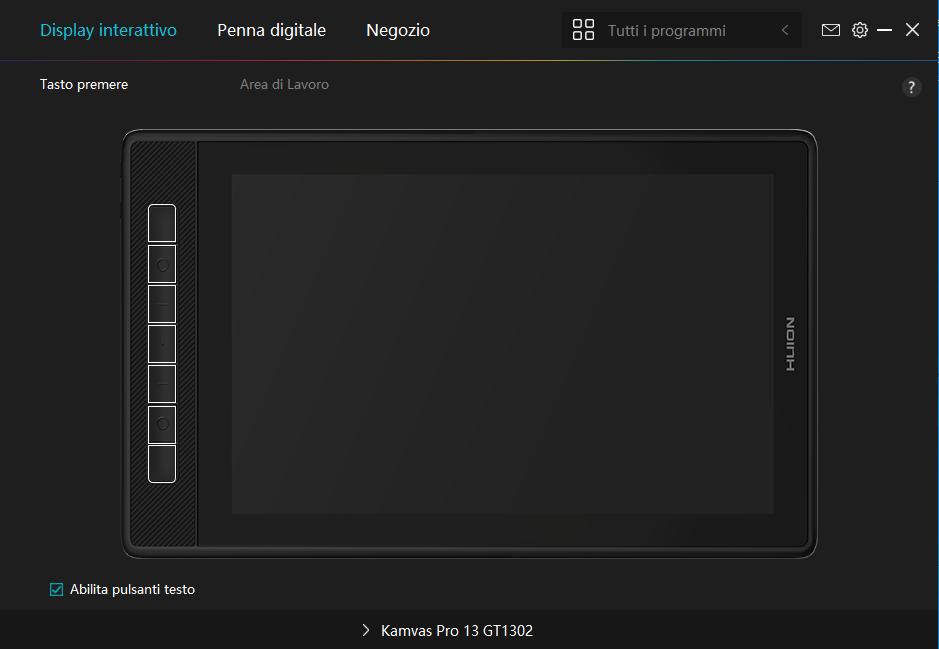Switch to the Penna digitale tab
Viewport: 939px width, 649px height.
271,30
